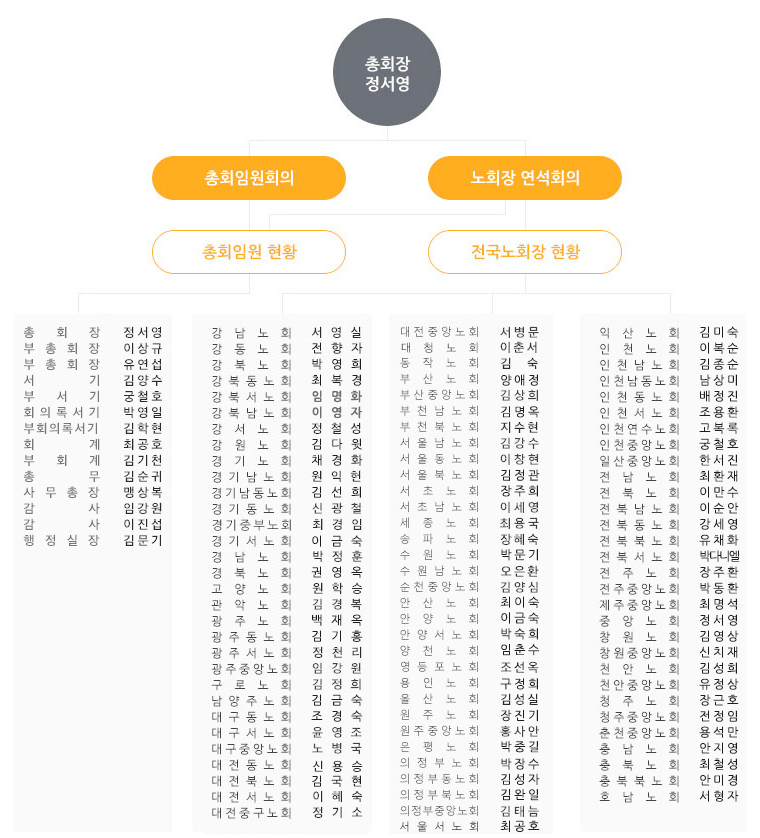Open the 전국노회장 현황 outlined button
Viewport: 760px width, 838px height.
pos(525,252)
